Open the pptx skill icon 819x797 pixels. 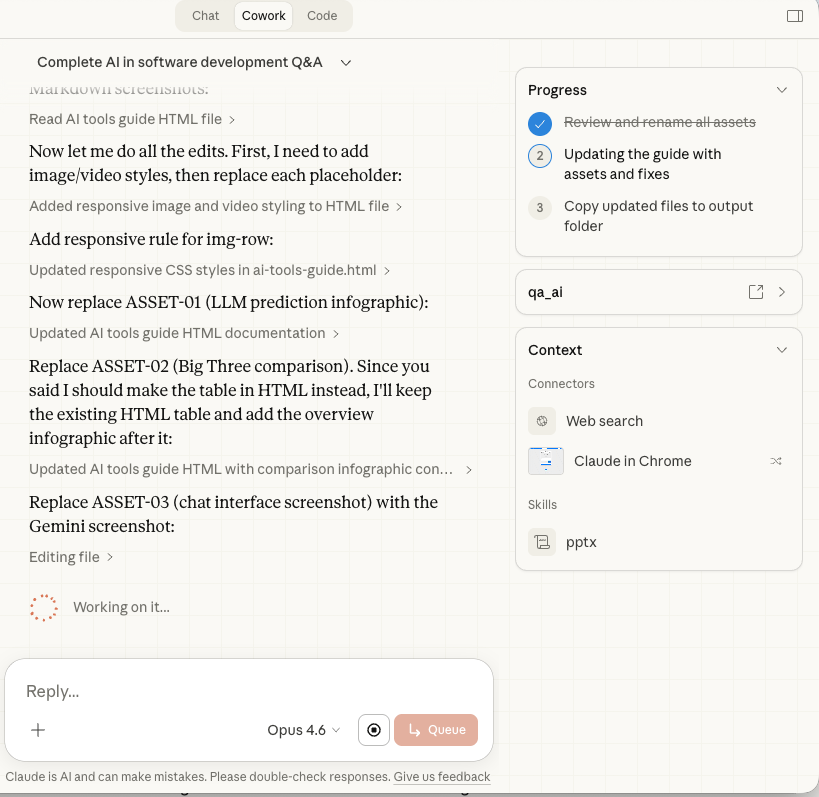tap(542, 542)
